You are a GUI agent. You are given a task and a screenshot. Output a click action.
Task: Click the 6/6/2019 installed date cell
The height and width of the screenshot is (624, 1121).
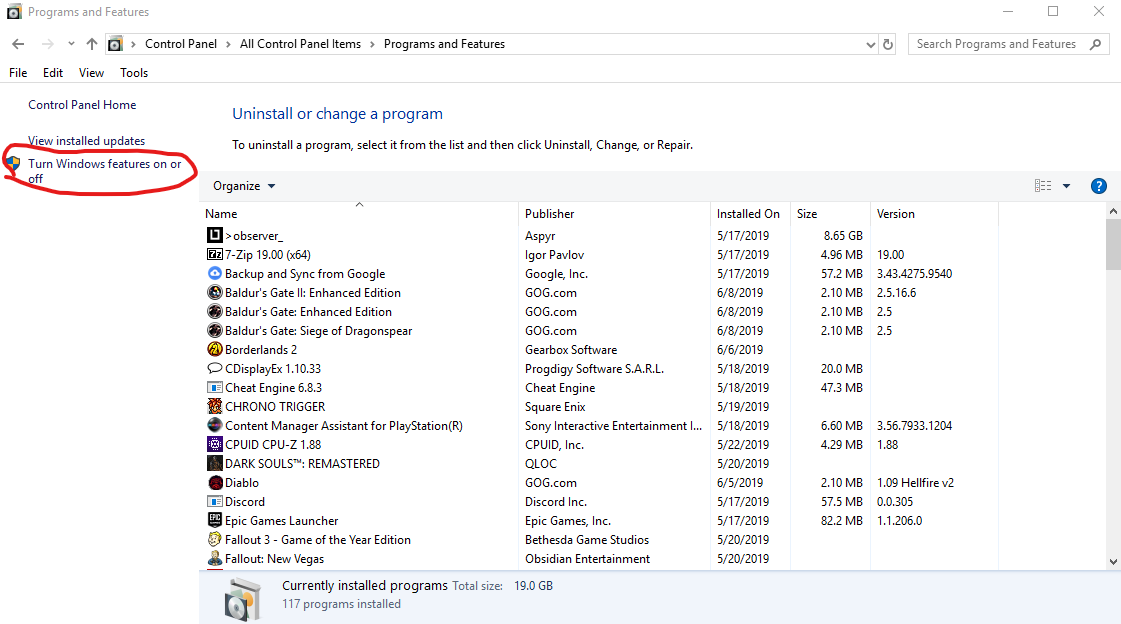point(739,350)
